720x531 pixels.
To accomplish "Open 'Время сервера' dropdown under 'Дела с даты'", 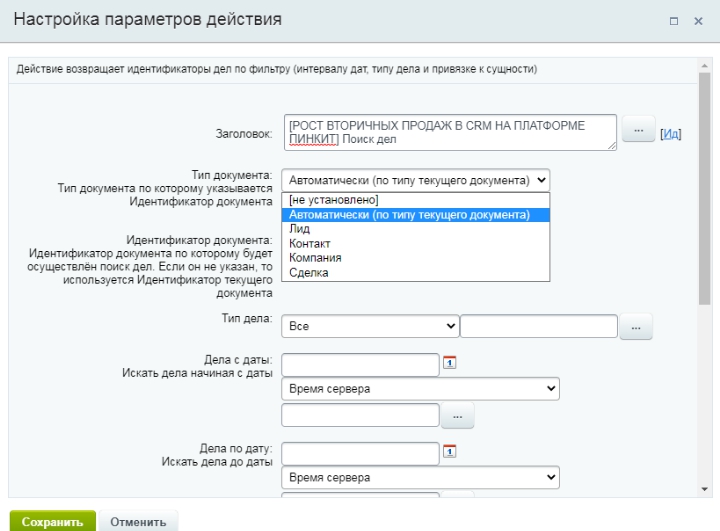I will [x=420, y=389].
